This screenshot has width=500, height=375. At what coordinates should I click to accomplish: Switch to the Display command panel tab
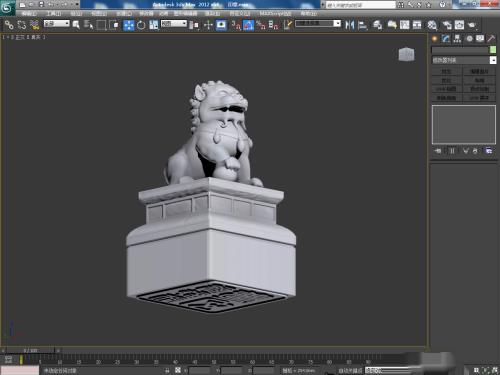point(480,39)
